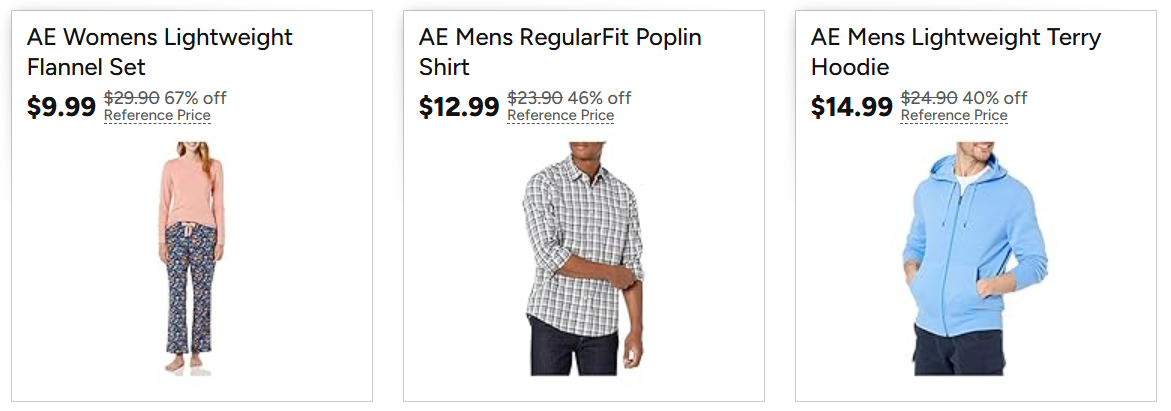Click the 46% off discount label
Screen dimensions: 1171x411
(x=600, y=98)
